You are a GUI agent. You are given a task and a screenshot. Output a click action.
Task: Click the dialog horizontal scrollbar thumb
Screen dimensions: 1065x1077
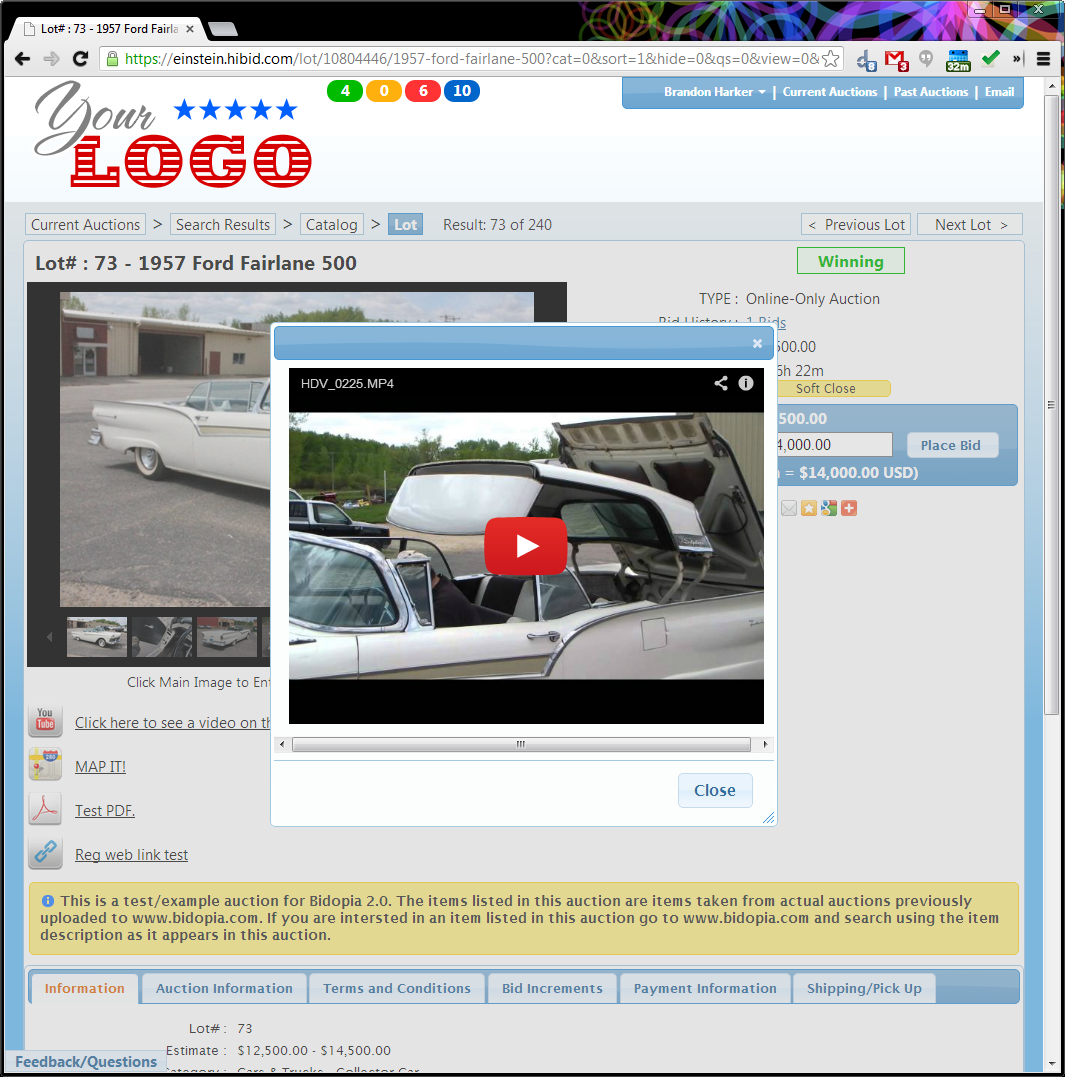click(x=521, y=745)
